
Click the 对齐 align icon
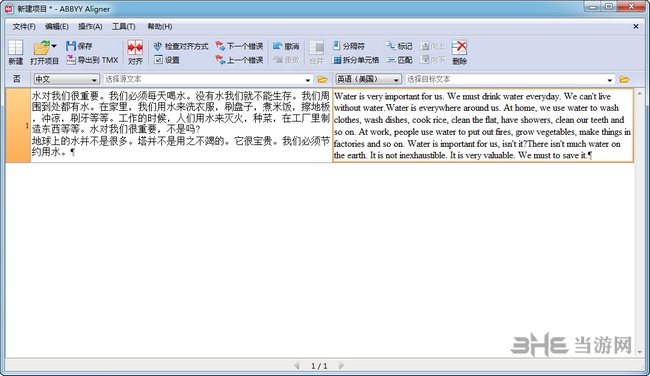click(x=135, y=48)
